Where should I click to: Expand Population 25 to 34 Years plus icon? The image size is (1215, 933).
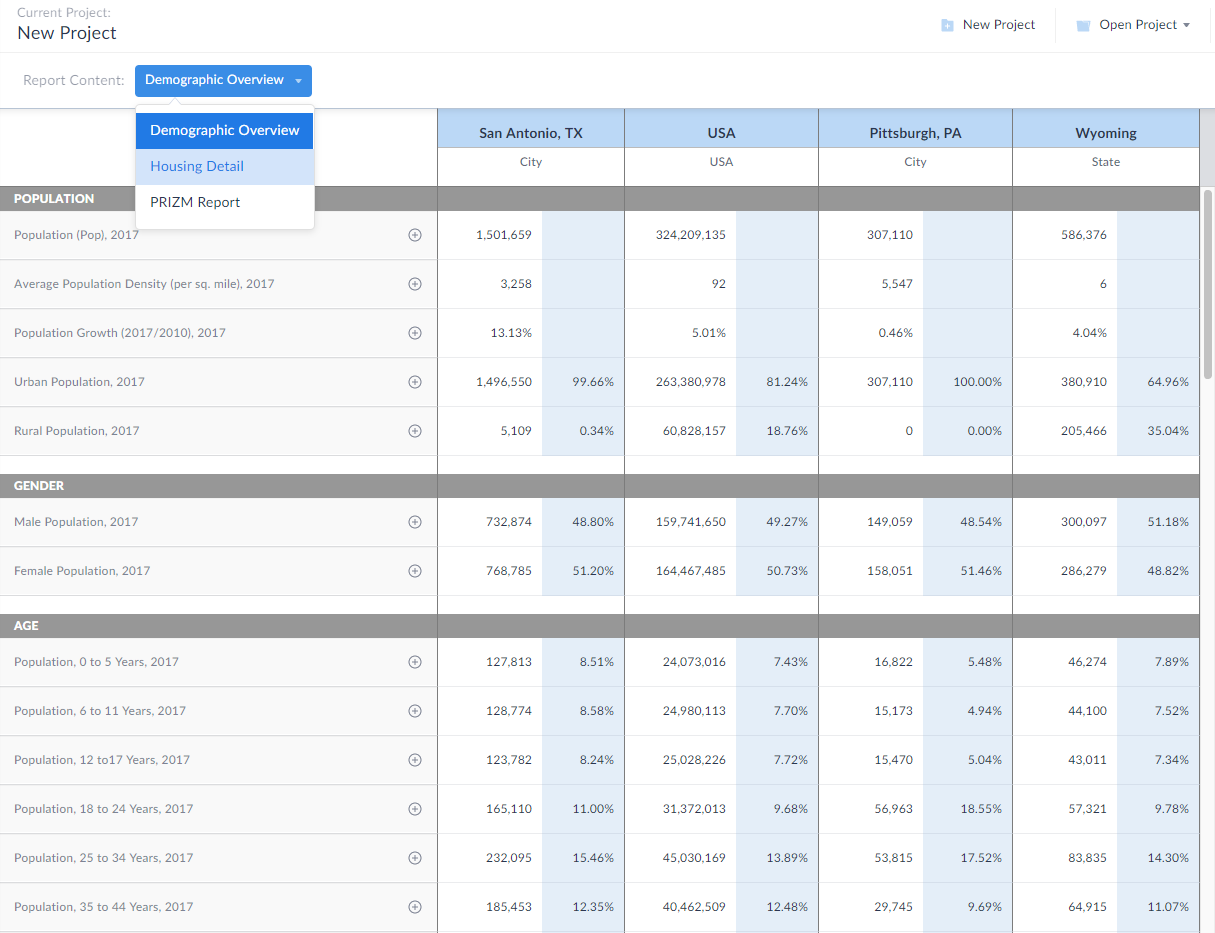(x=415, y=858)
